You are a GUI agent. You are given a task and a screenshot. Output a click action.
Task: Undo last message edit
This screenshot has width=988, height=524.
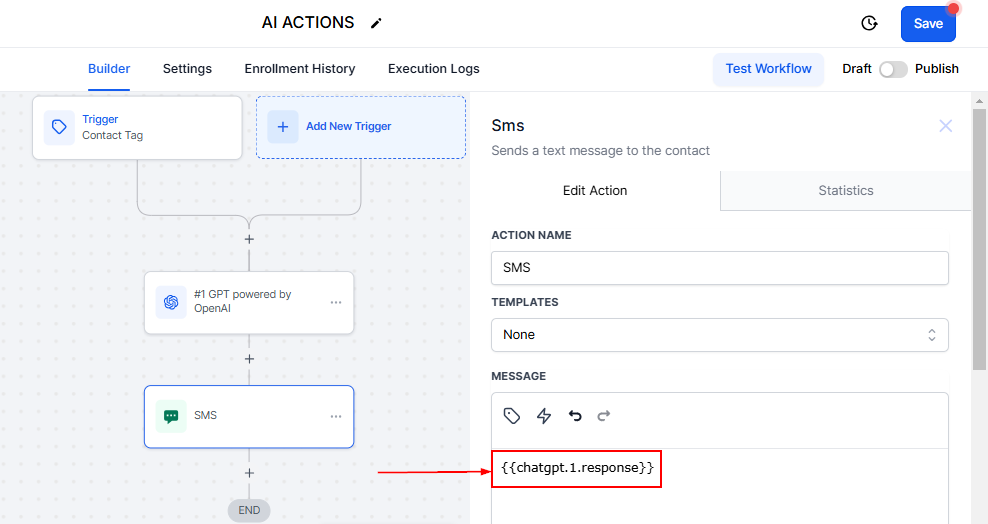coord(575,416)
